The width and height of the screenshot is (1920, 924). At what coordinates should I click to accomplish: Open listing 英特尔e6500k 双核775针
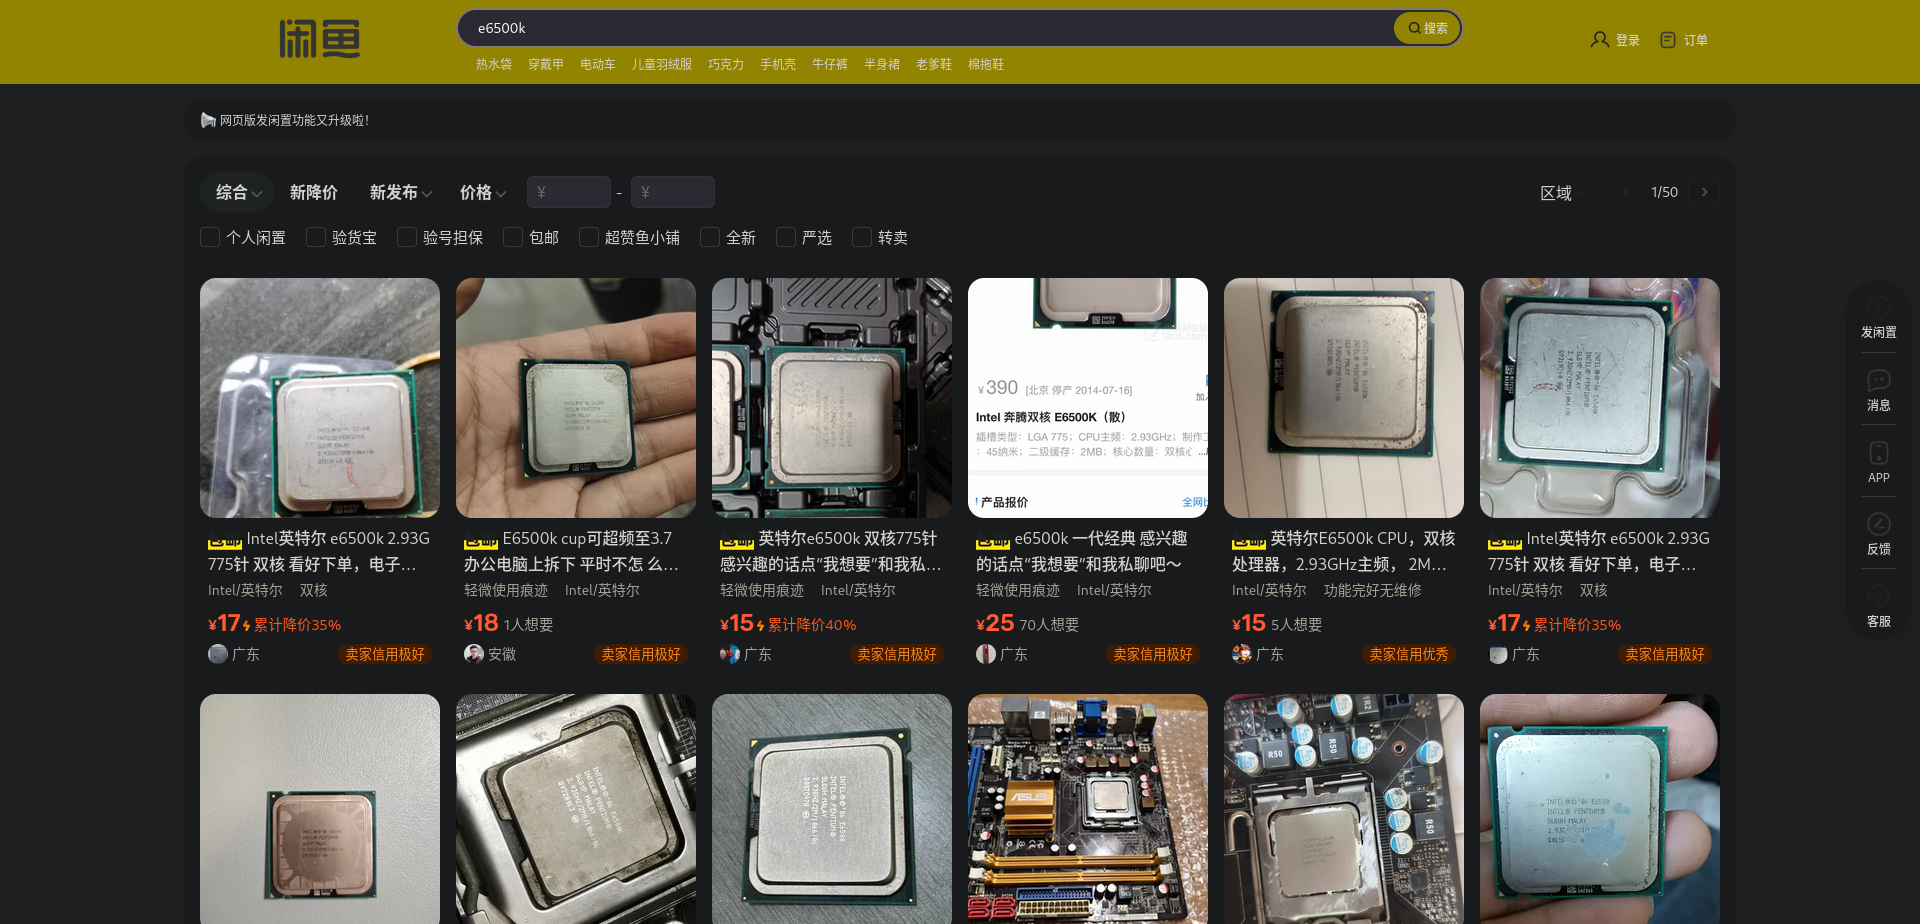click(x=831, y=551)
